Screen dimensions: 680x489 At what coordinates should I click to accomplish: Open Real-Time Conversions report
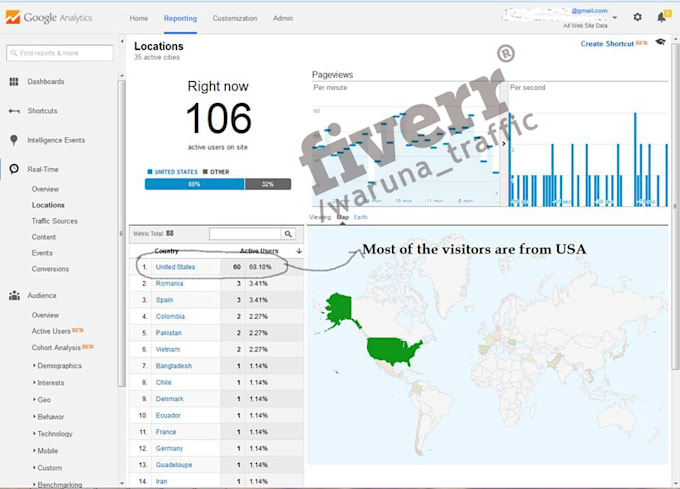click(x=50, y=269)
